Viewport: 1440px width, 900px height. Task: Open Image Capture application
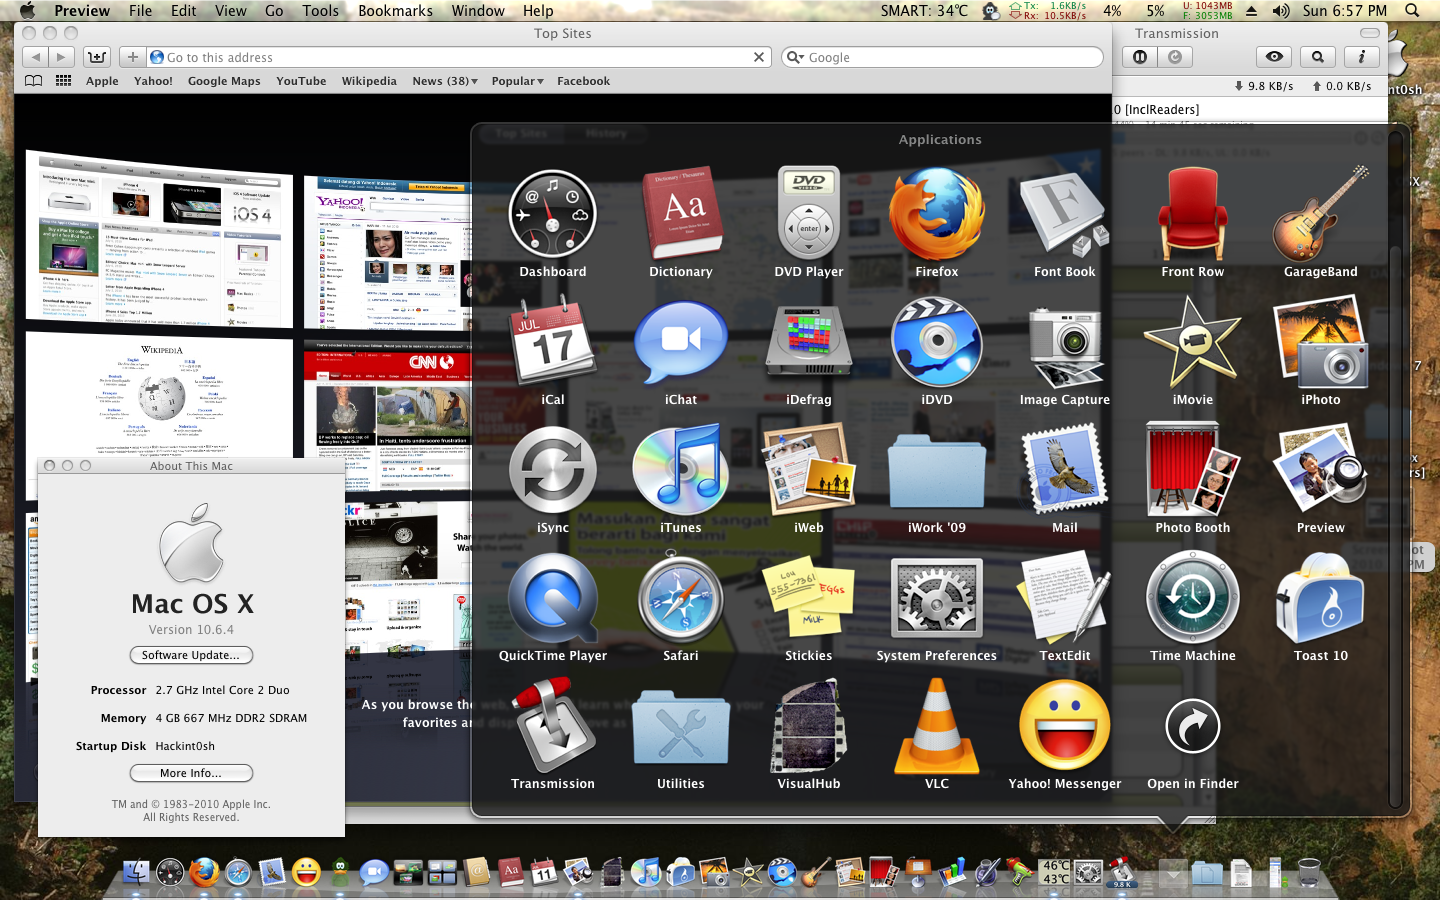point(1065,346)
